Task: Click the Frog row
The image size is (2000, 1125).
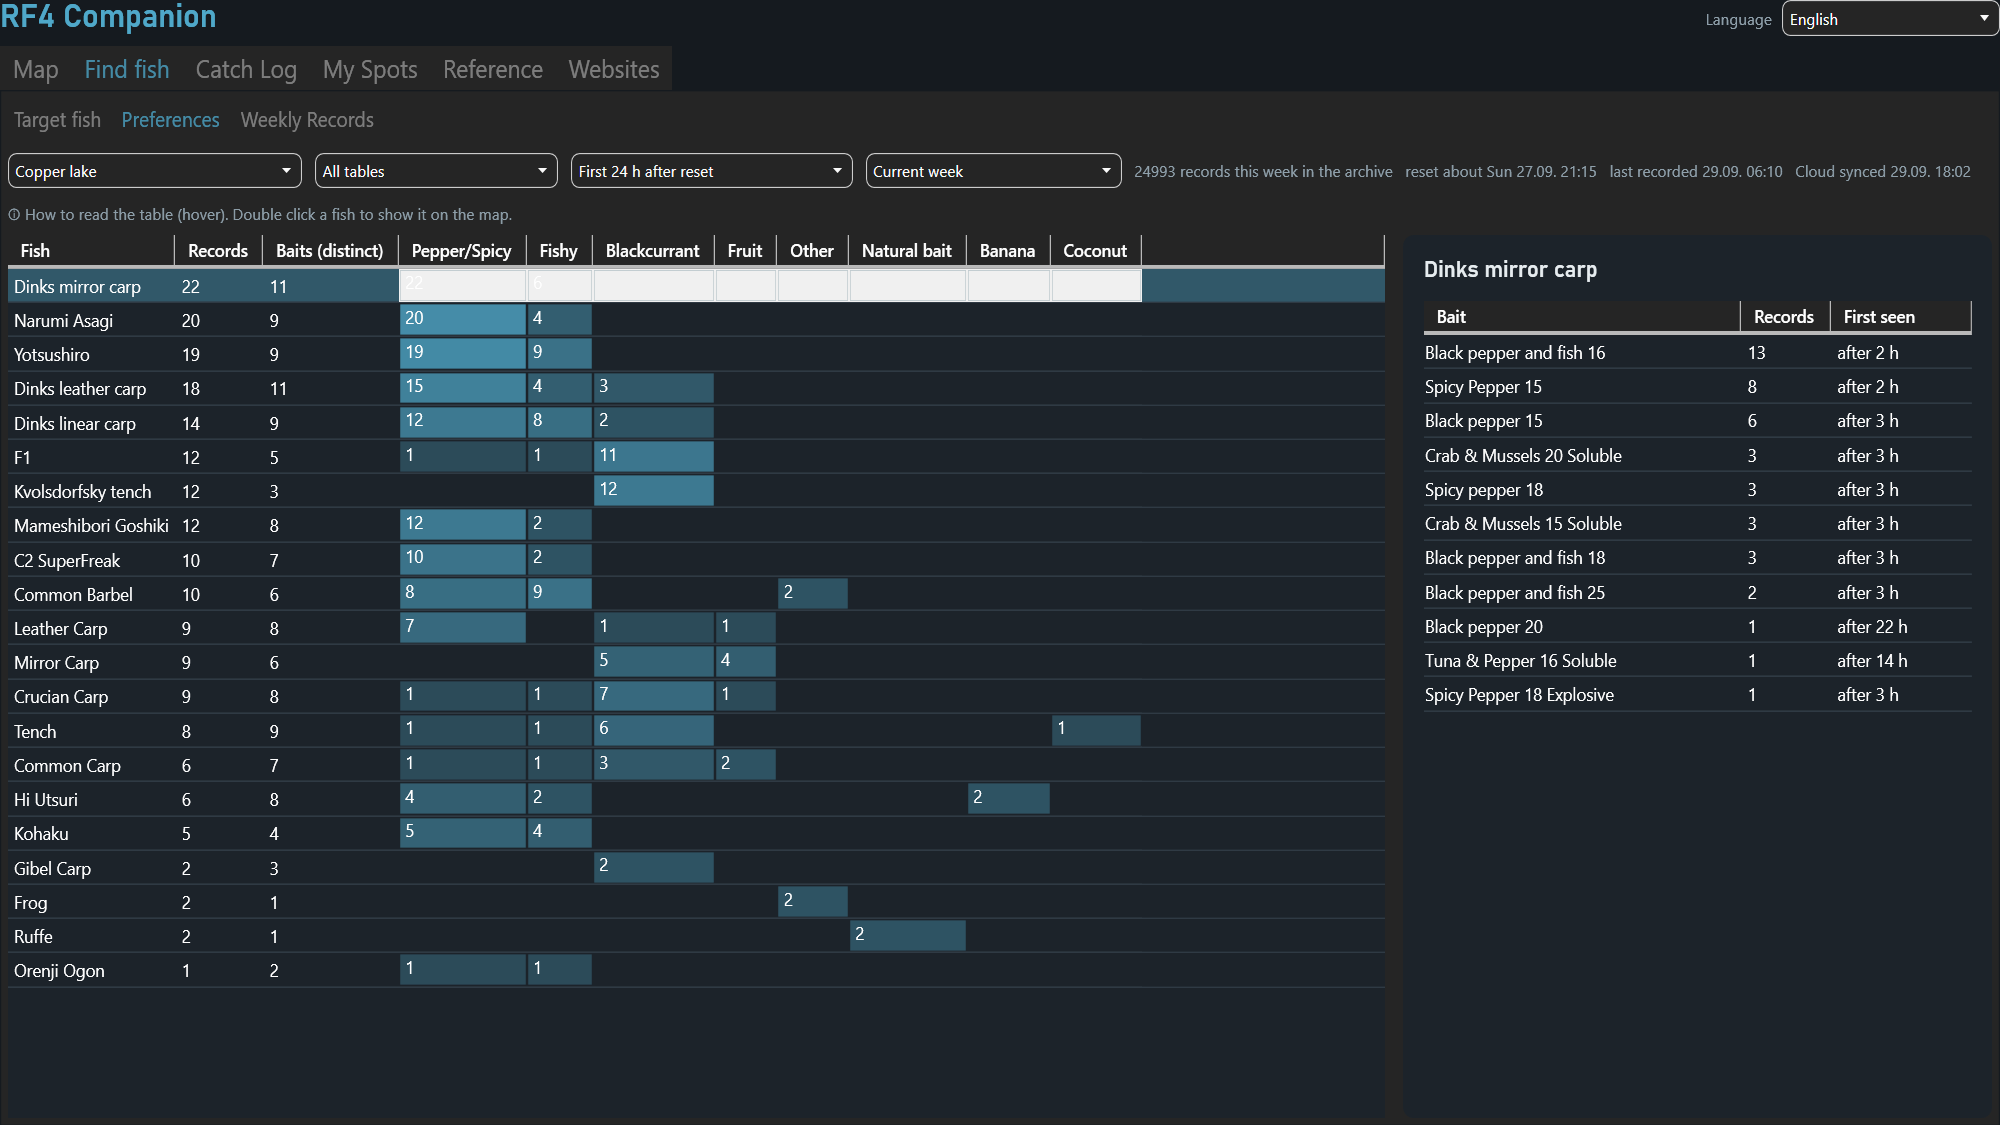Action: pos(696,902)
